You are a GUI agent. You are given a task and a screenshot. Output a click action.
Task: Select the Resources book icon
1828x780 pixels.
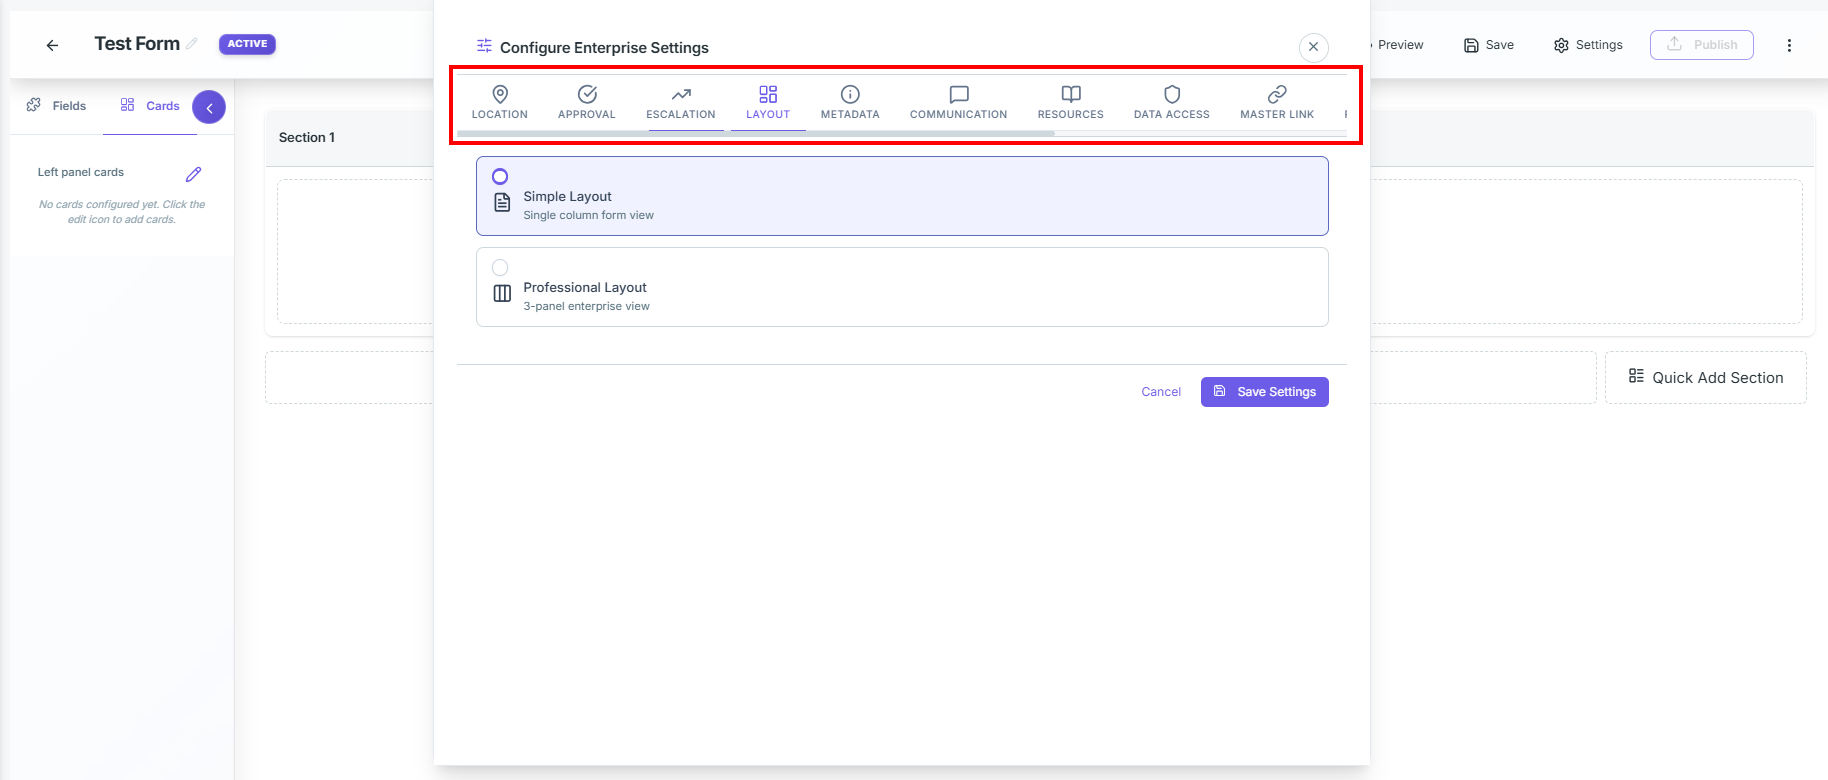[x=1071, y=94]
